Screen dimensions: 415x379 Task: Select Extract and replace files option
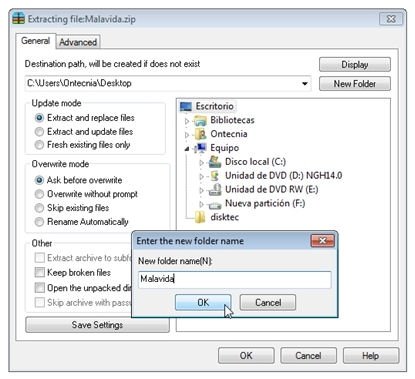point(39,118)
